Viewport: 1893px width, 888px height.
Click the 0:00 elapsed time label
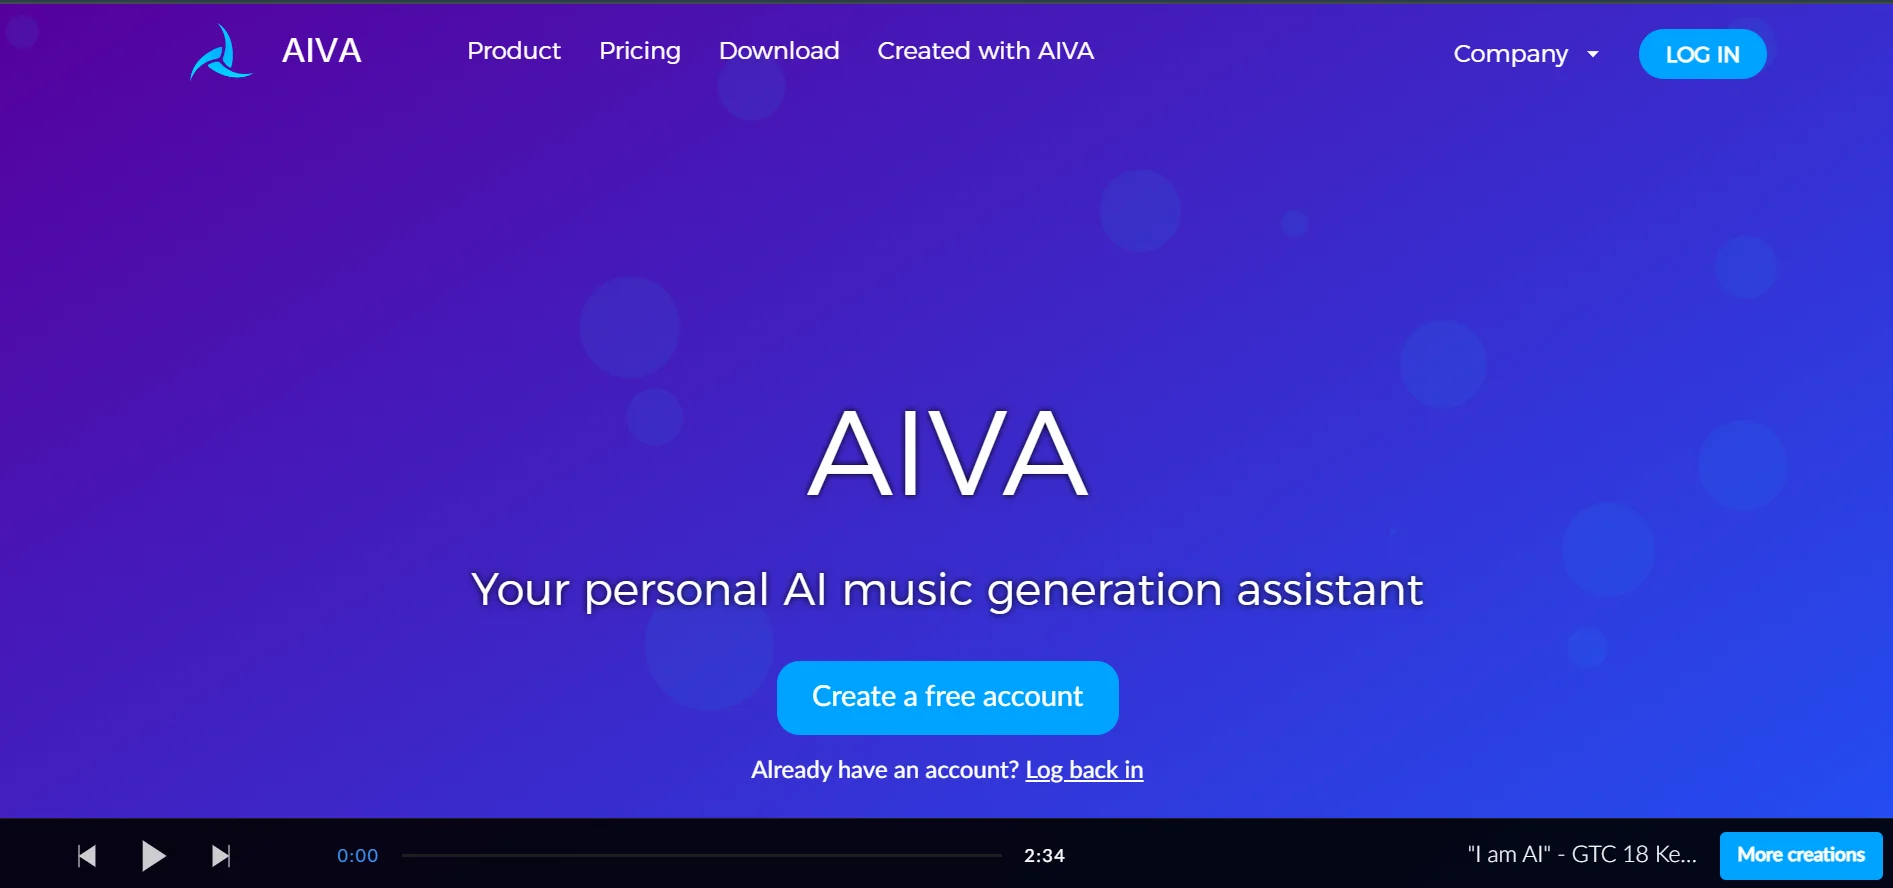[x=357, y=855]
